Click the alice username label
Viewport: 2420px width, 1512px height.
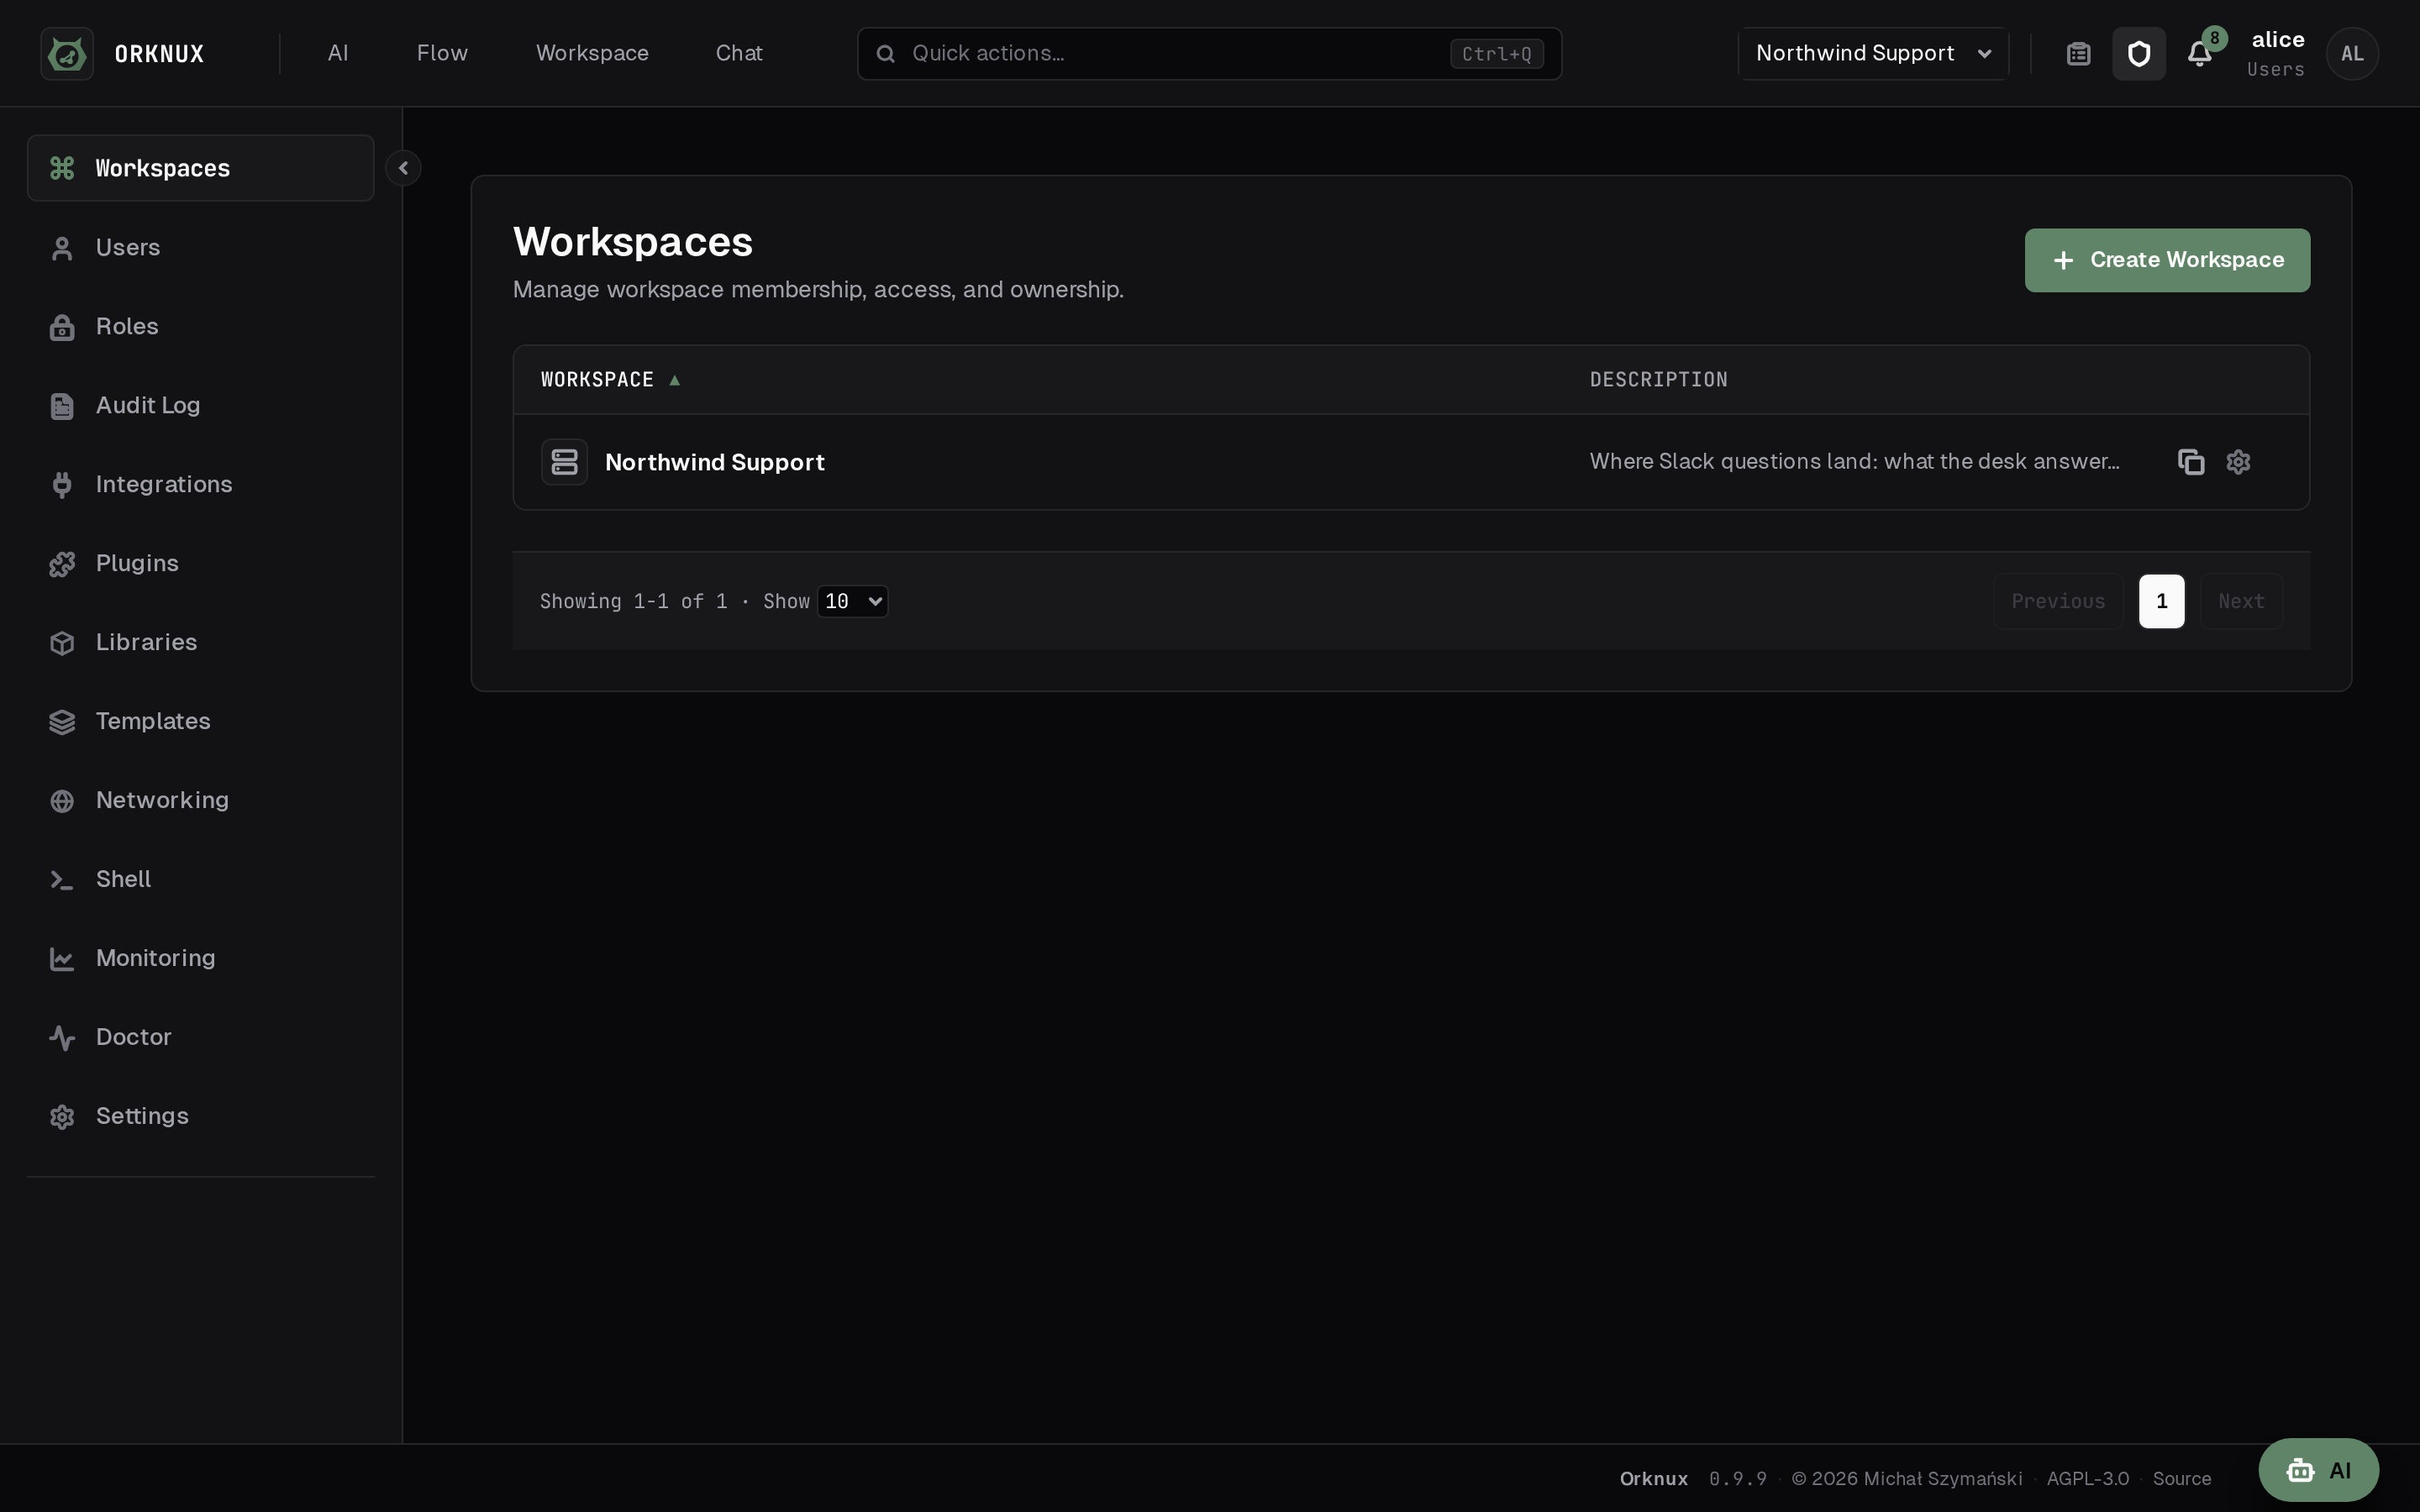(2277, 40)
